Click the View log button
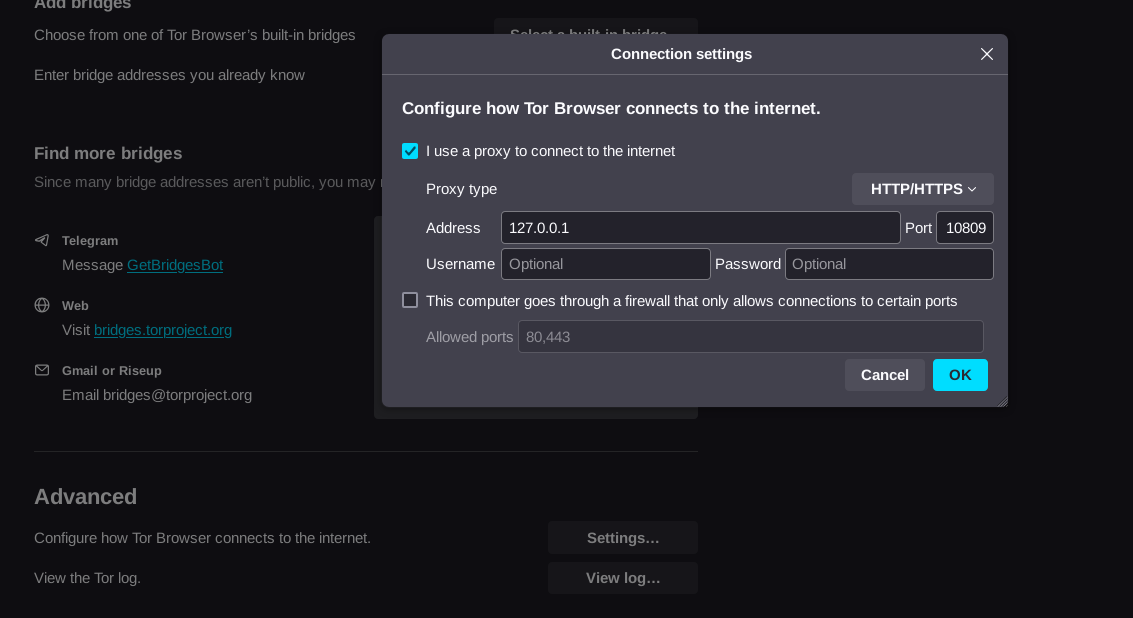This screenshot has height=618, width=1133. (x=622, y=578)
